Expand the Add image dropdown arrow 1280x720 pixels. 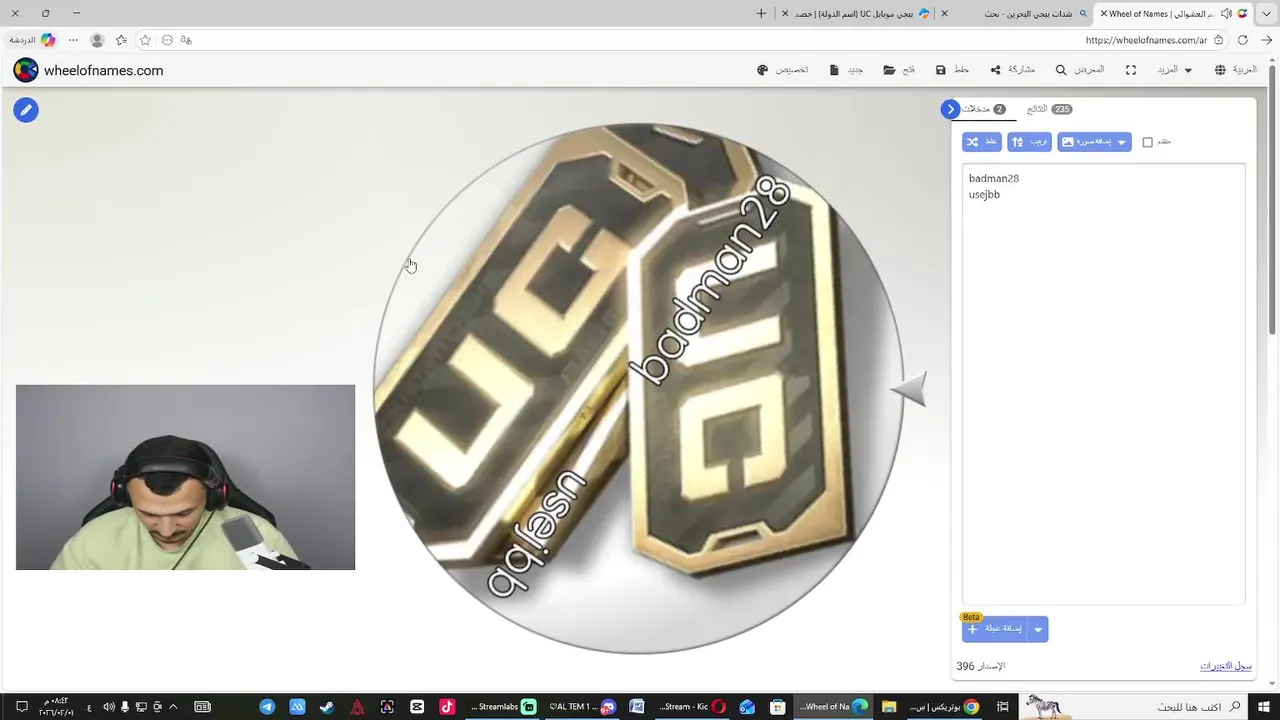[x=1122, y=142]
